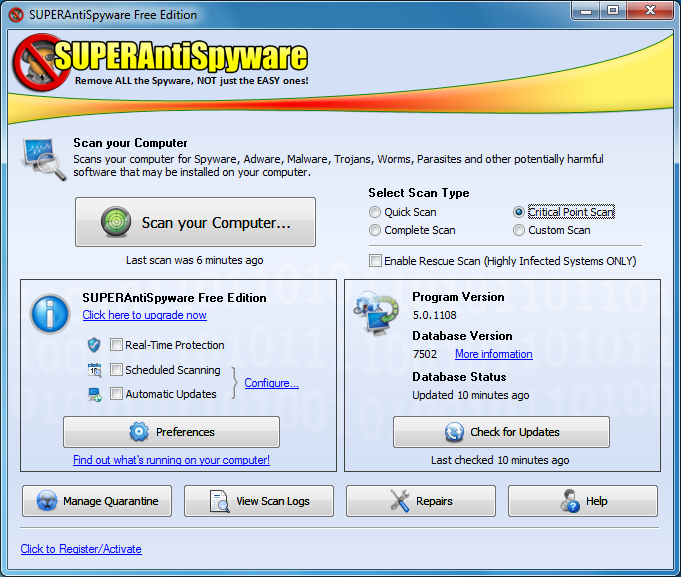
Task: Enable Real-Time Protection checkbox
Action: (x=117, y=345)
